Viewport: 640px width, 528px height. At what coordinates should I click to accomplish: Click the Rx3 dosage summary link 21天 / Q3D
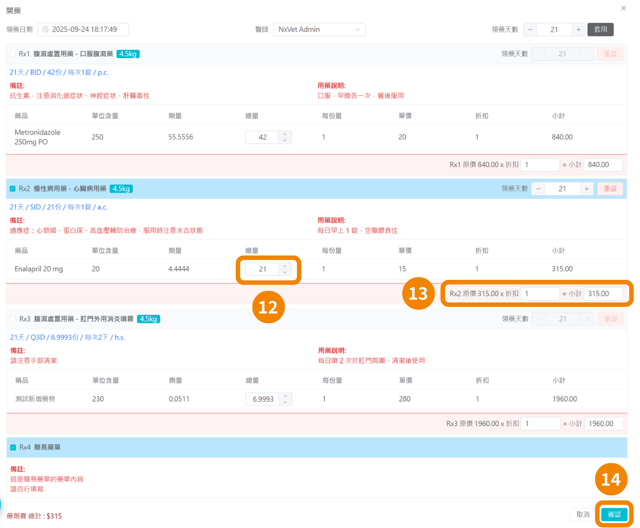click(67, 337)
